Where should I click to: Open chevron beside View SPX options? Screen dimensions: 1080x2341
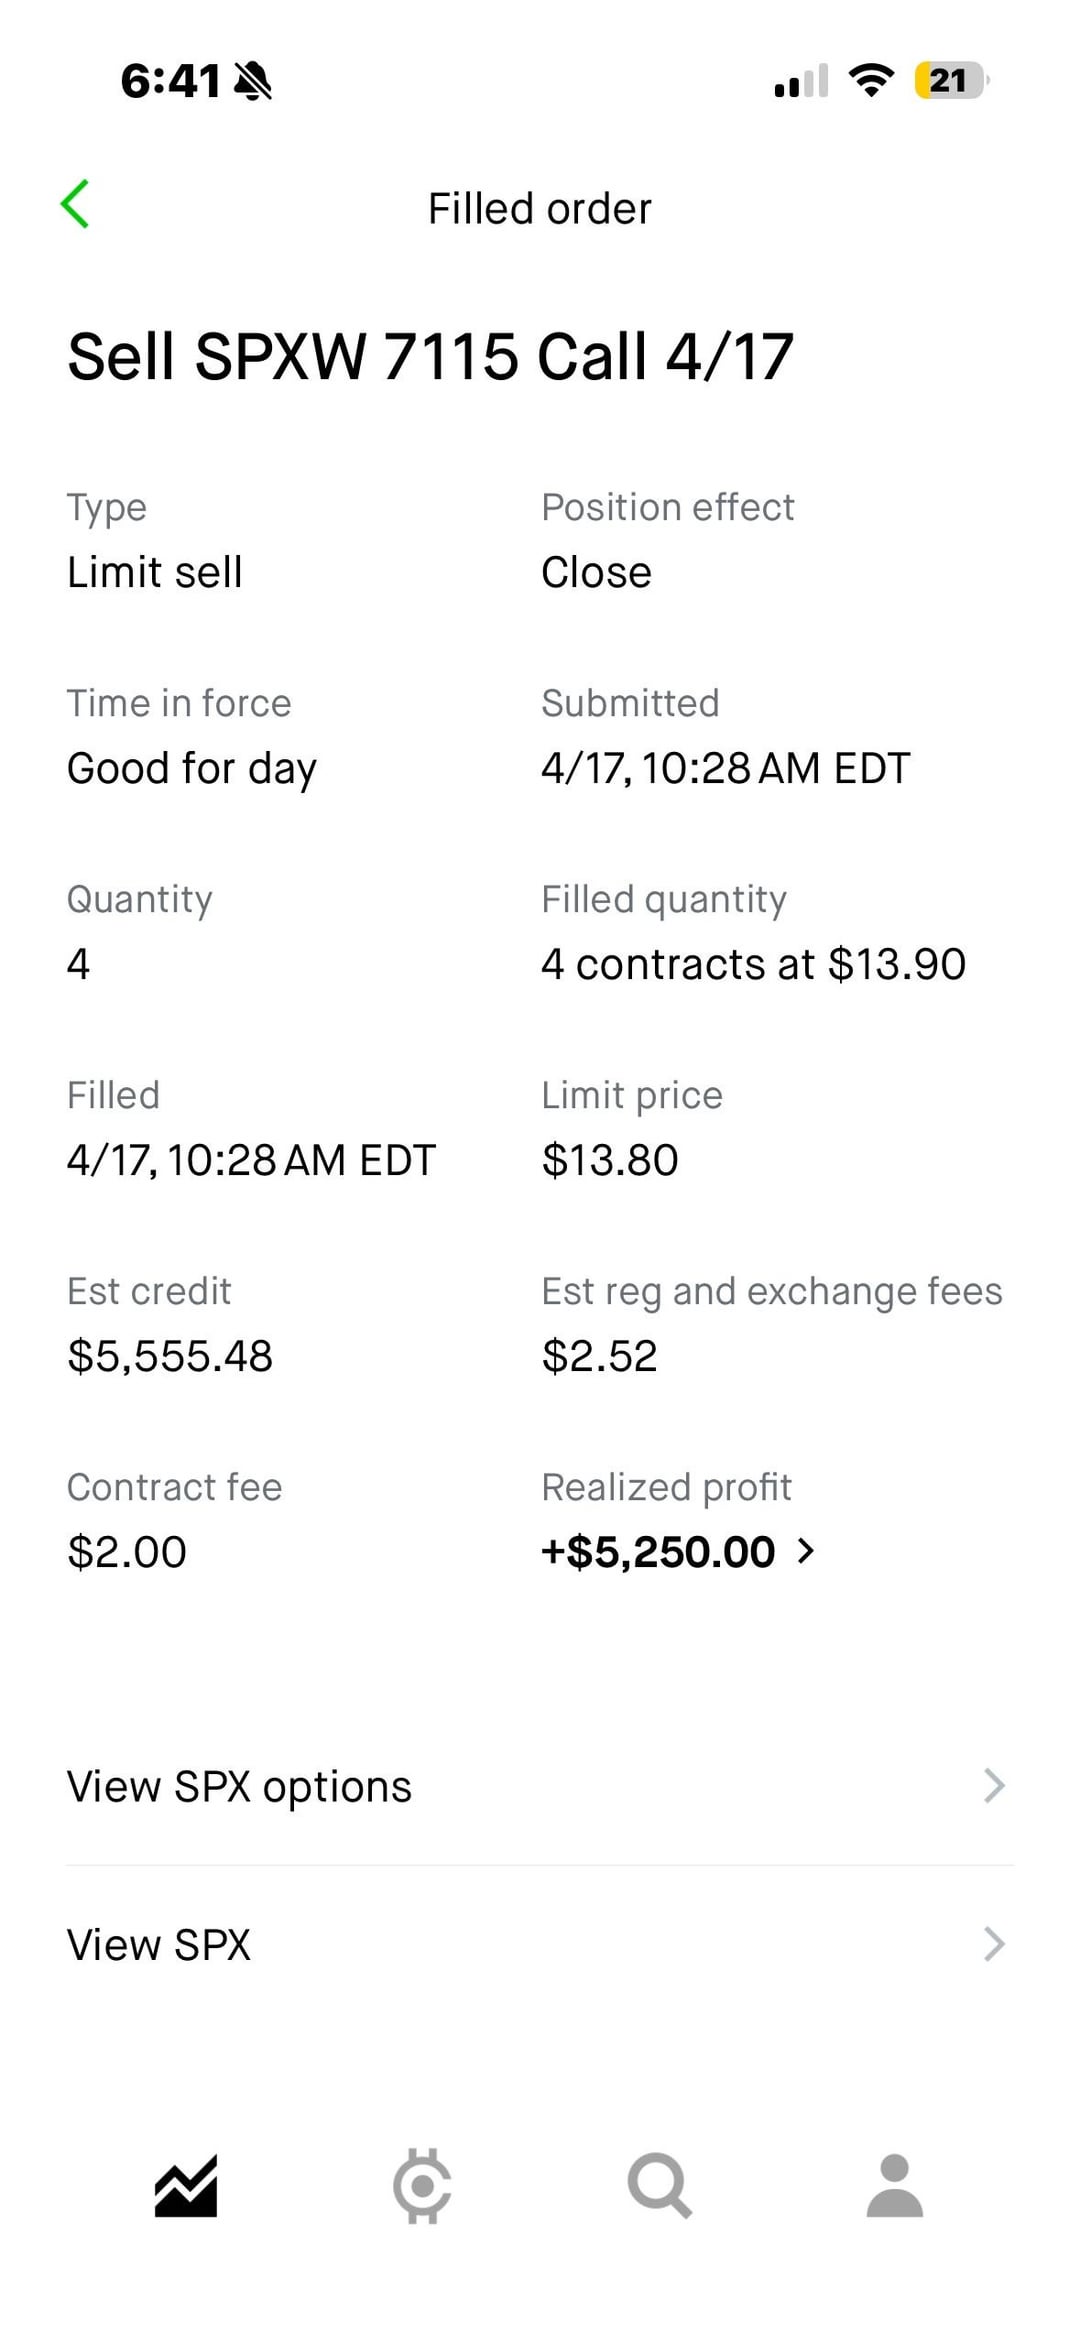click(x=994, y=1786)
